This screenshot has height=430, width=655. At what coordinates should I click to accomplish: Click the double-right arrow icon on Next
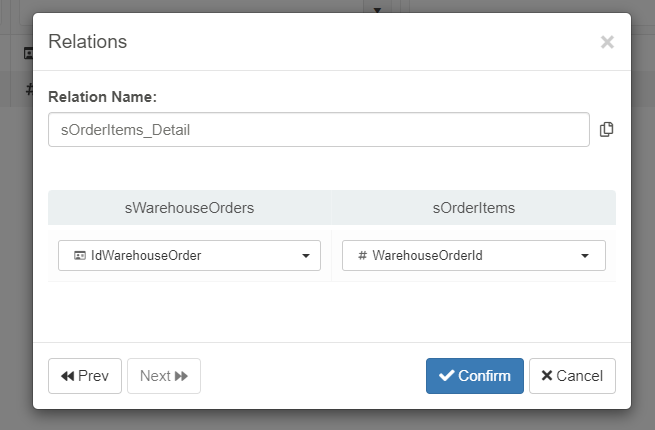click(x=181, y=376)
